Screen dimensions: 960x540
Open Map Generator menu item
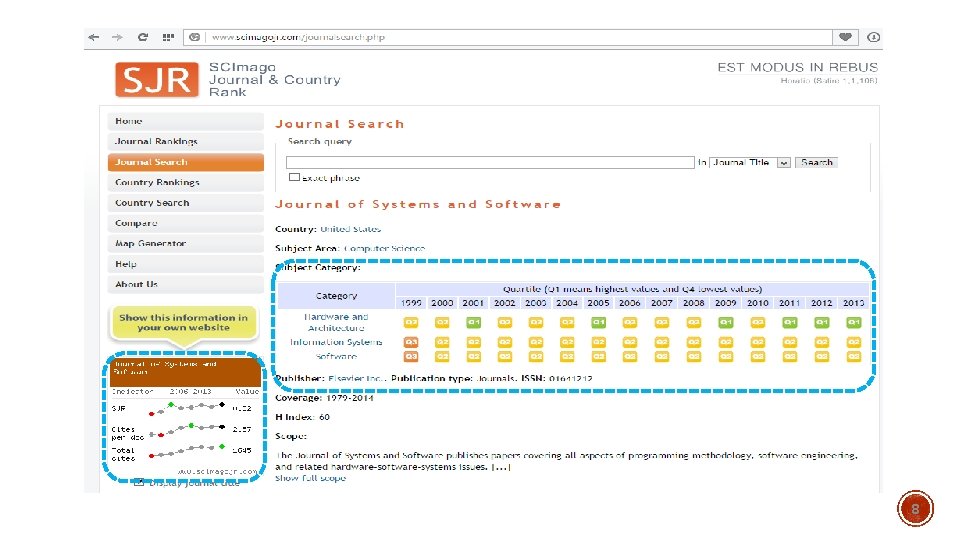[186, 244]
